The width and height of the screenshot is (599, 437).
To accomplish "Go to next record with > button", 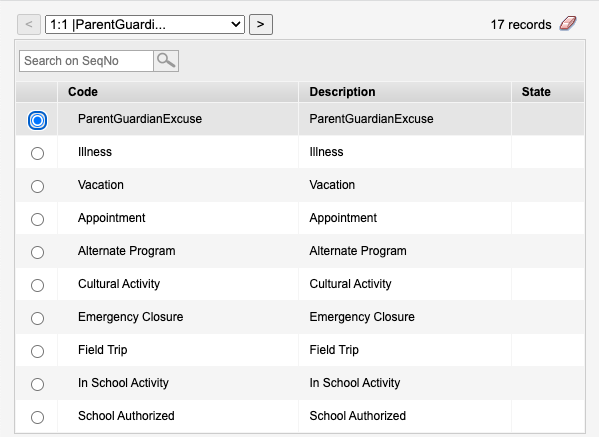I will tap(261, 24).
